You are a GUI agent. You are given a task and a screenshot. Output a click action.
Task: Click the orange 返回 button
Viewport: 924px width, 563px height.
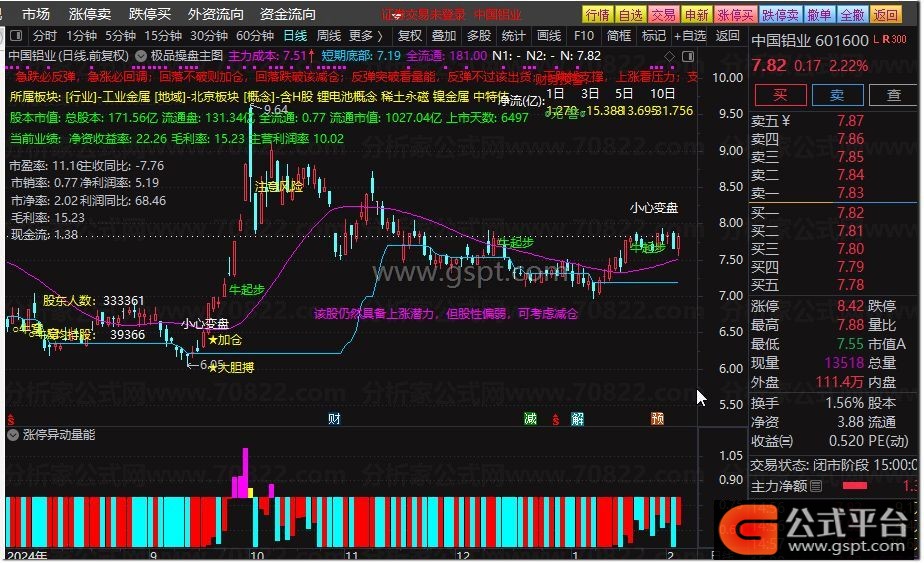(x=885, y=14)
